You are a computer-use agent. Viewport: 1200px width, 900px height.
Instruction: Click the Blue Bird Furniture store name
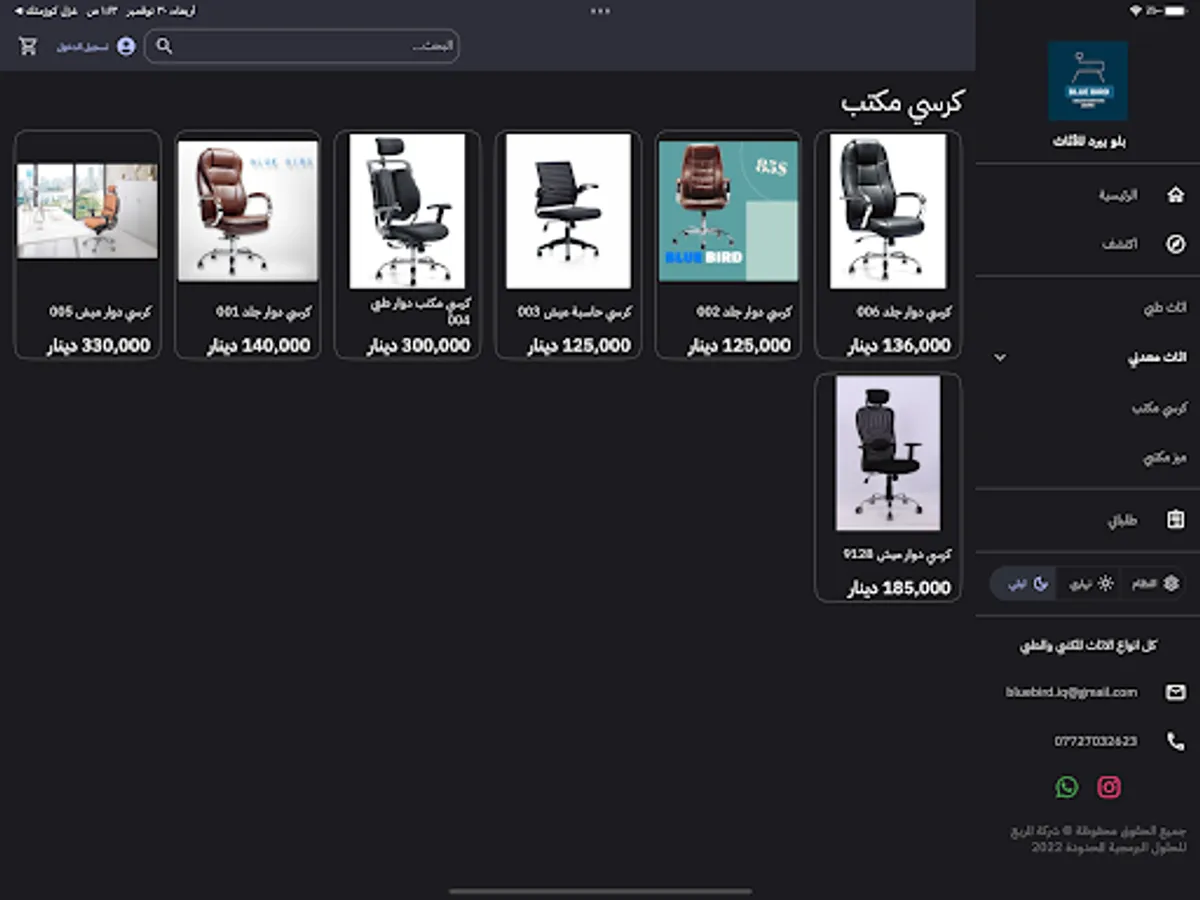(x=1088, y=142)
